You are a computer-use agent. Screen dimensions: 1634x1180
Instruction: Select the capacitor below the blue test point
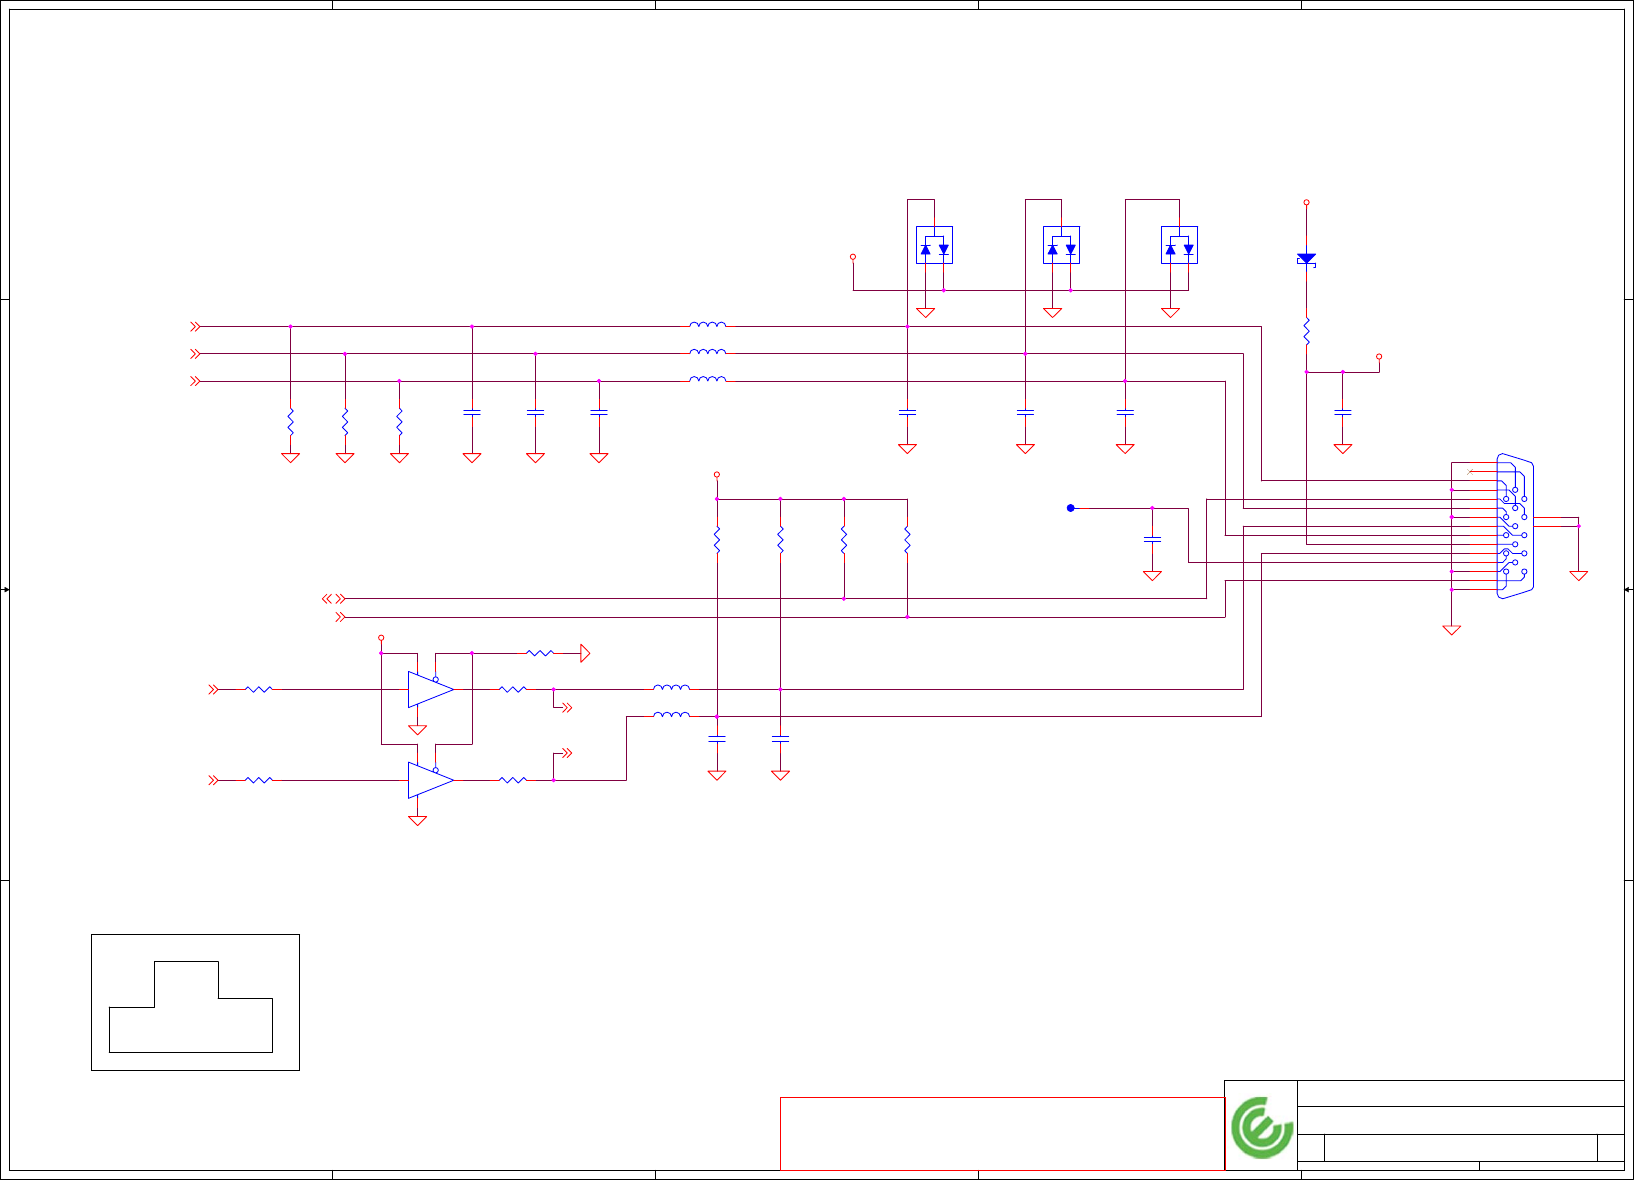[x=1152, y=539]
